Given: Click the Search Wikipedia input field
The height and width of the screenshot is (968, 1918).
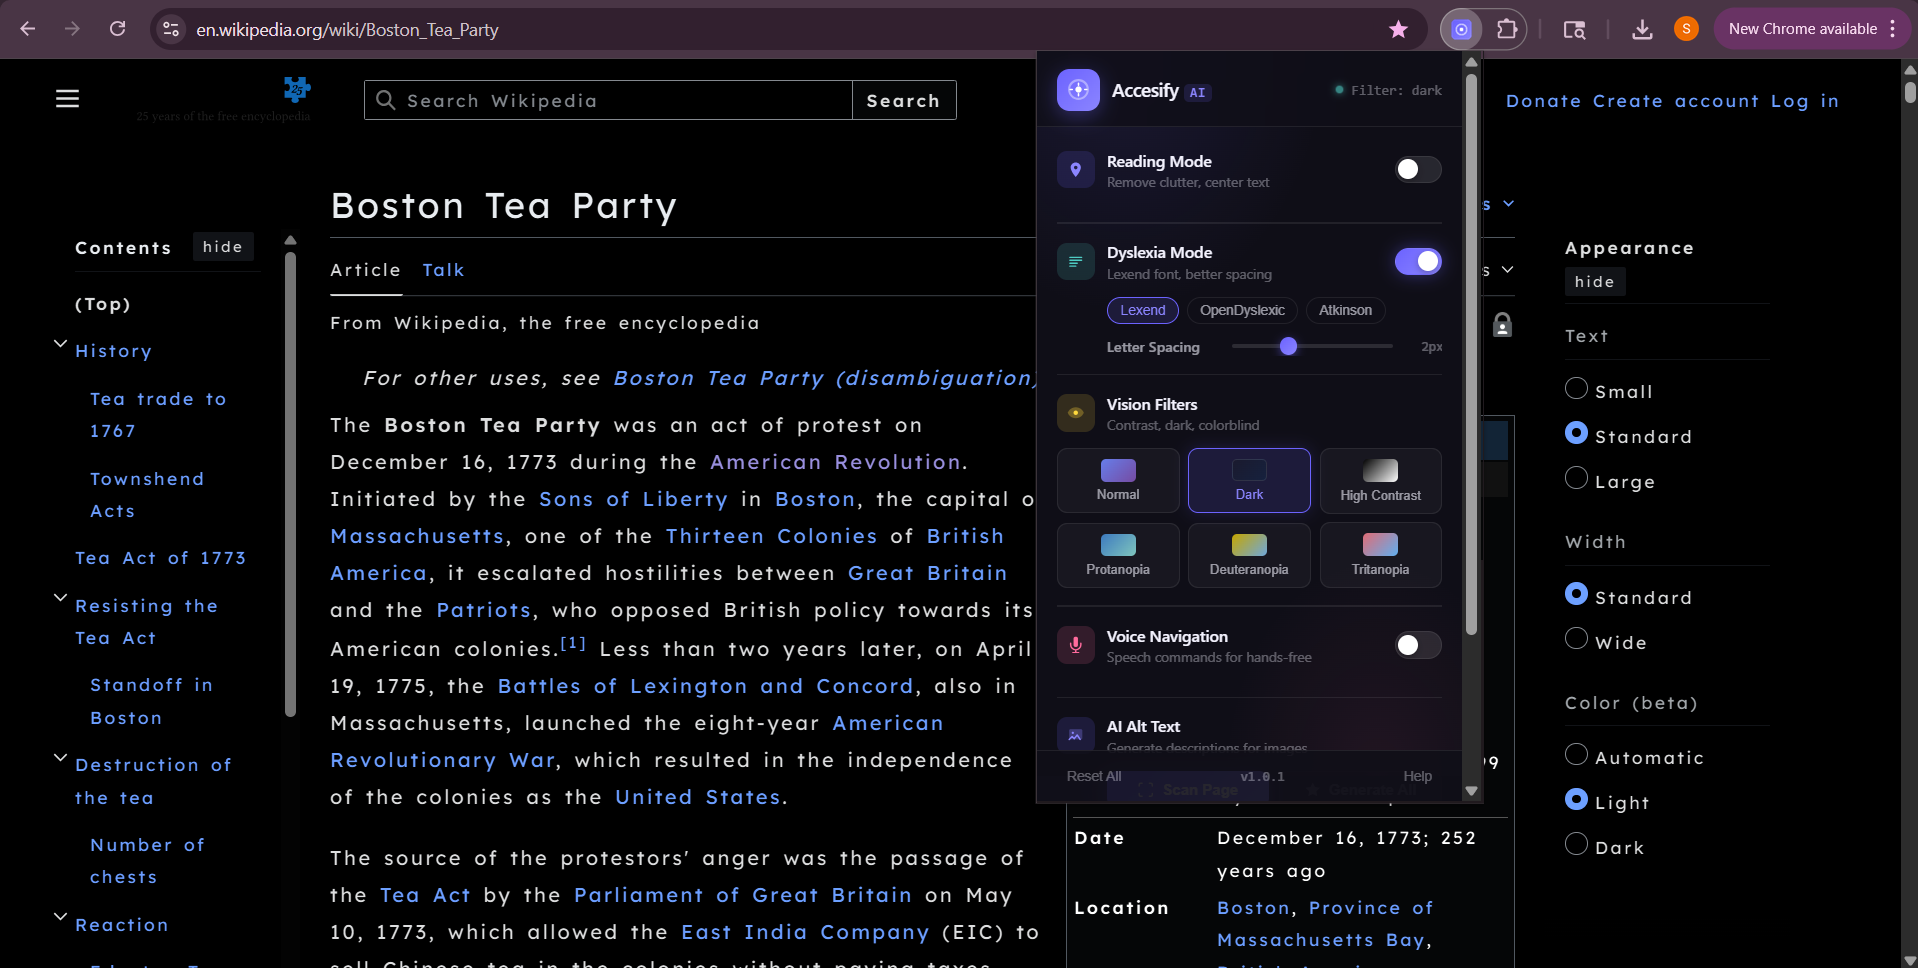Looking at the screenshot, I should pos(609,100).
